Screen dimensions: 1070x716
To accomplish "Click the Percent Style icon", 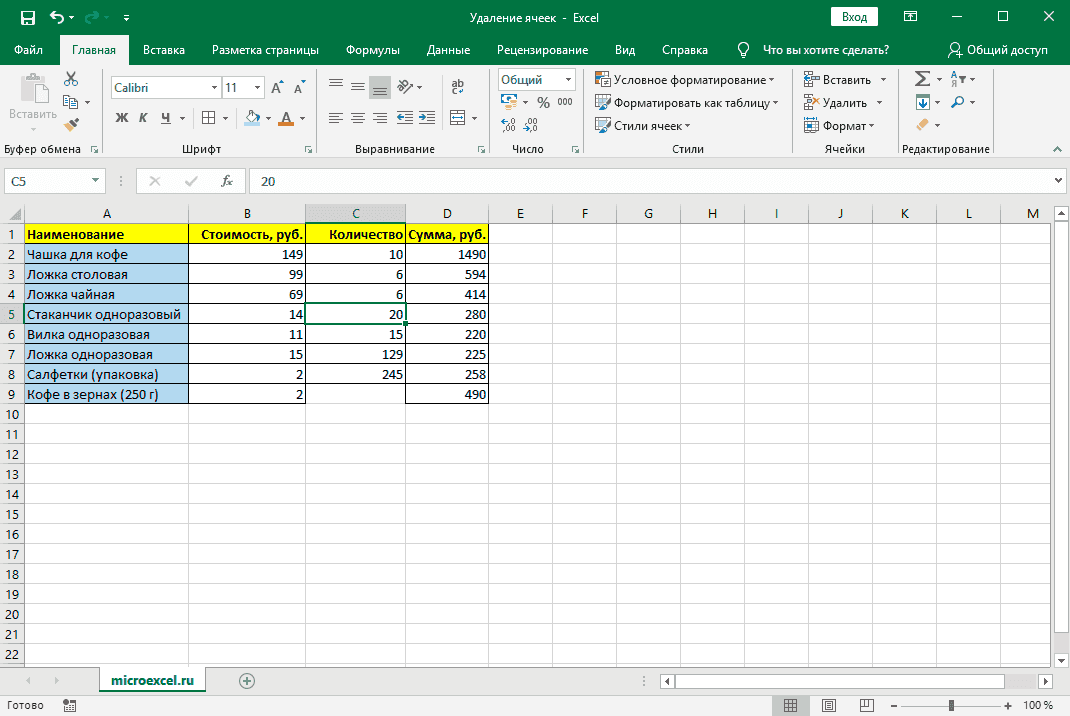I will [x=543, y=102].
